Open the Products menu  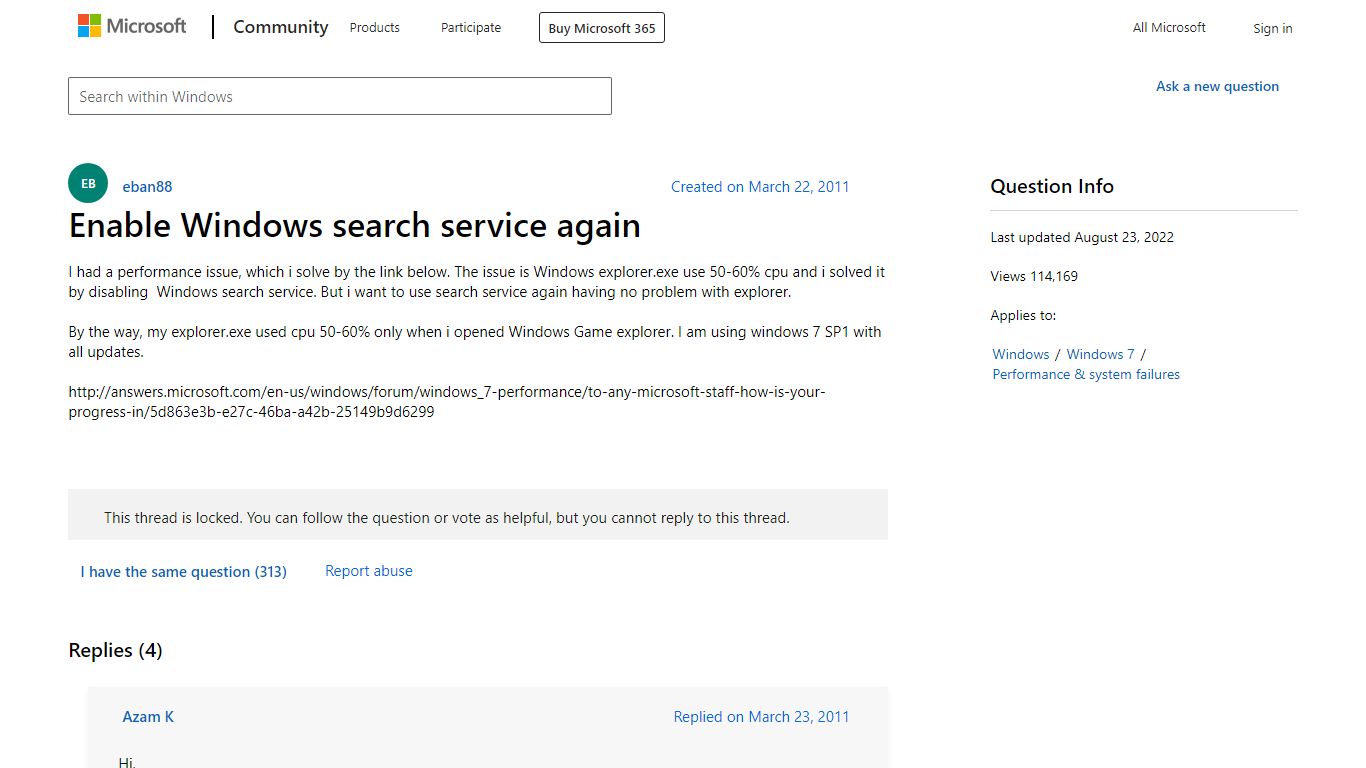pos(375,27)
